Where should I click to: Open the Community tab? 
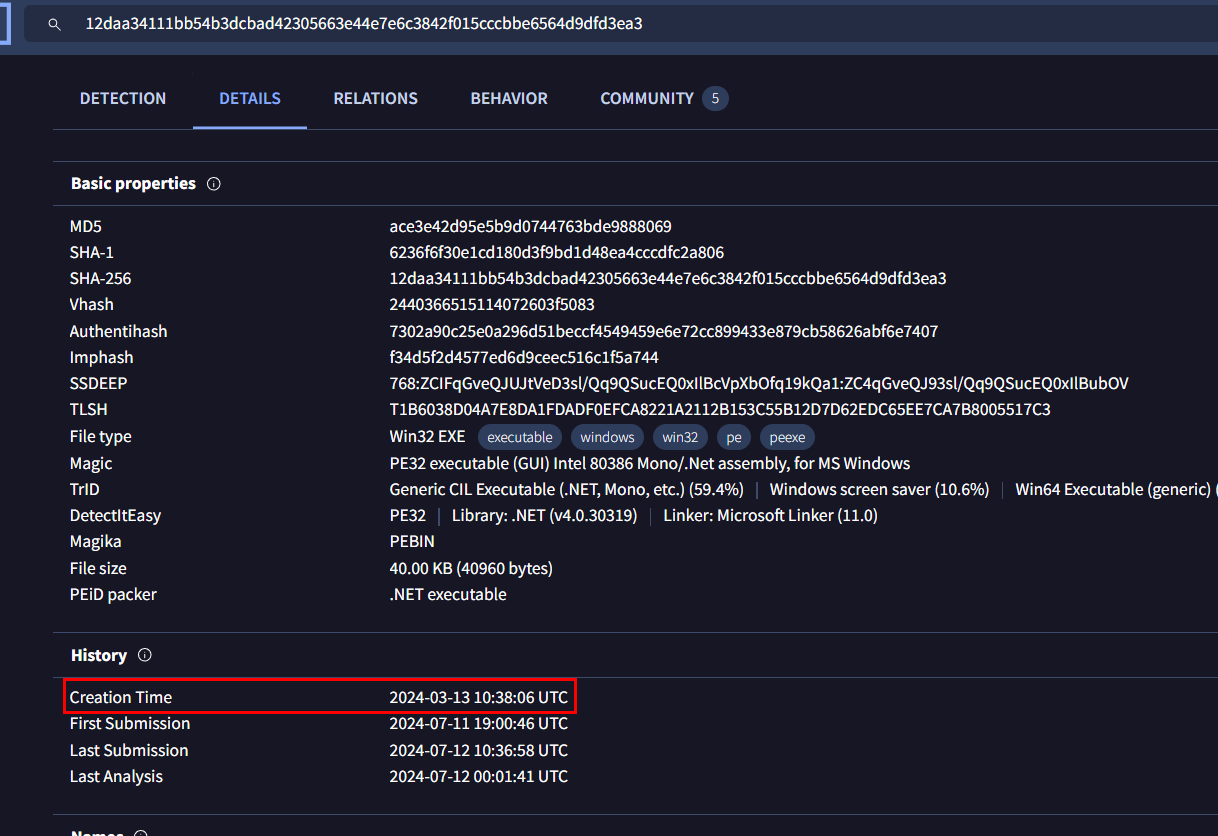point(646,98)
